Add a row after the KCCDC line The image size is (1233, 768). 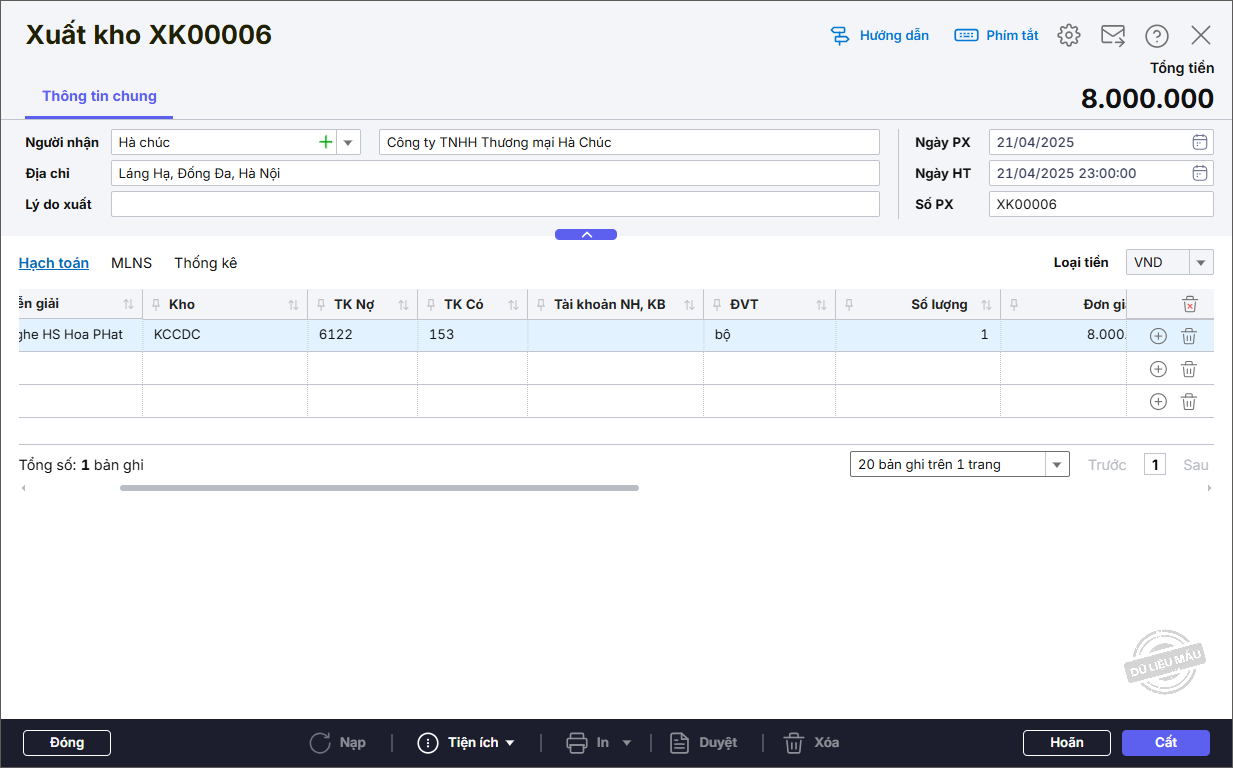[1158, 336]
